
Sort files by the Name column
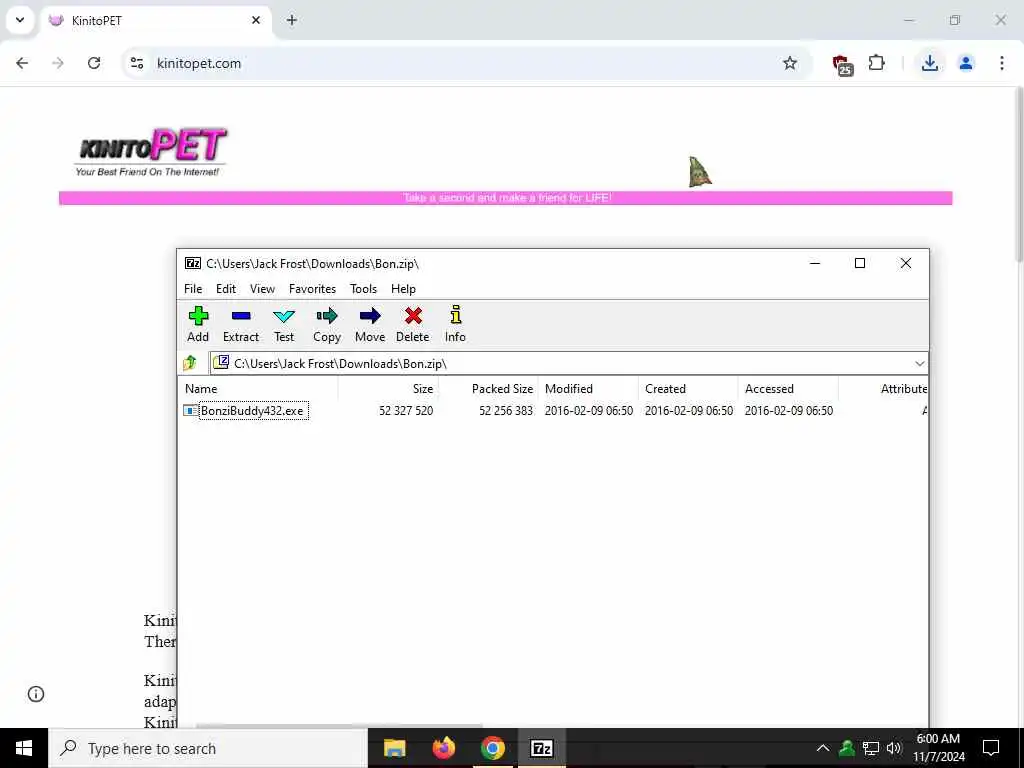click(x=259, y=389)
